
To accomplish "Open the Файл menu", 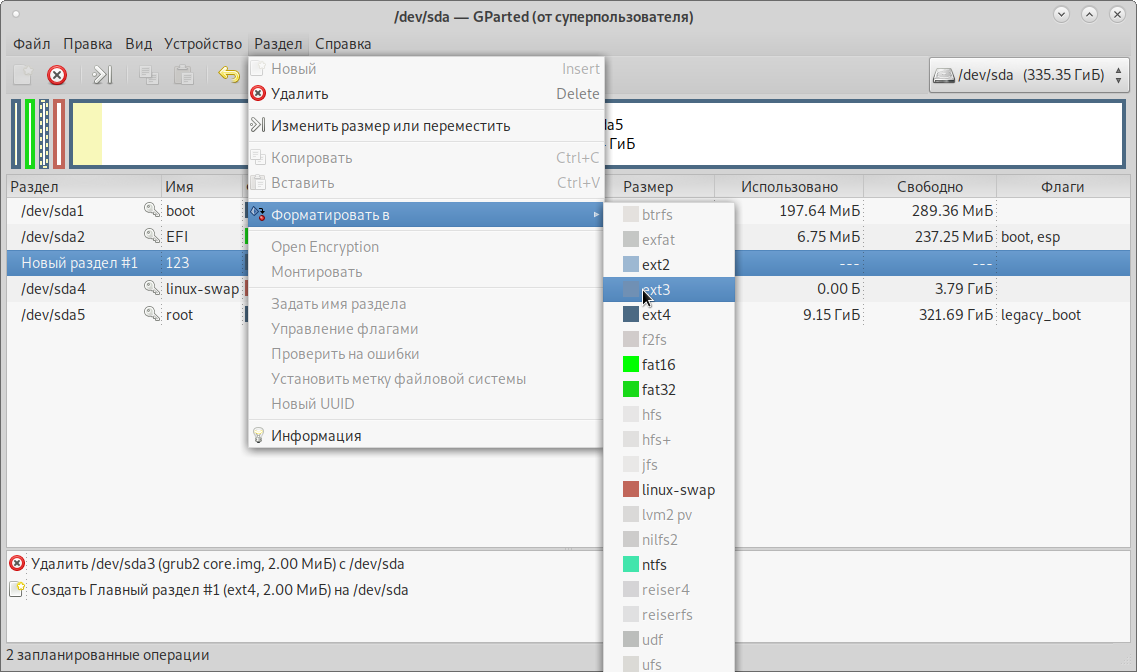I will pyautogui.click(x=32, y=43).
